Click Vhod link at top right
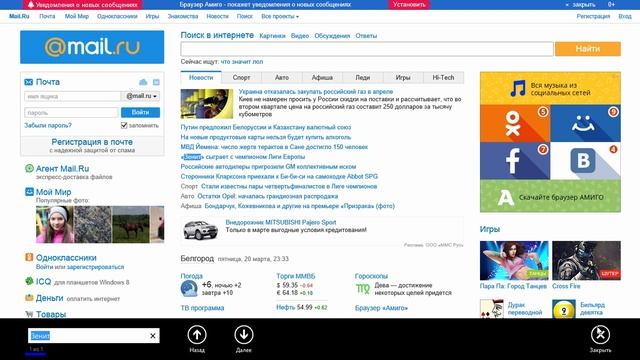The image size is (640, 360). [625, 16]
